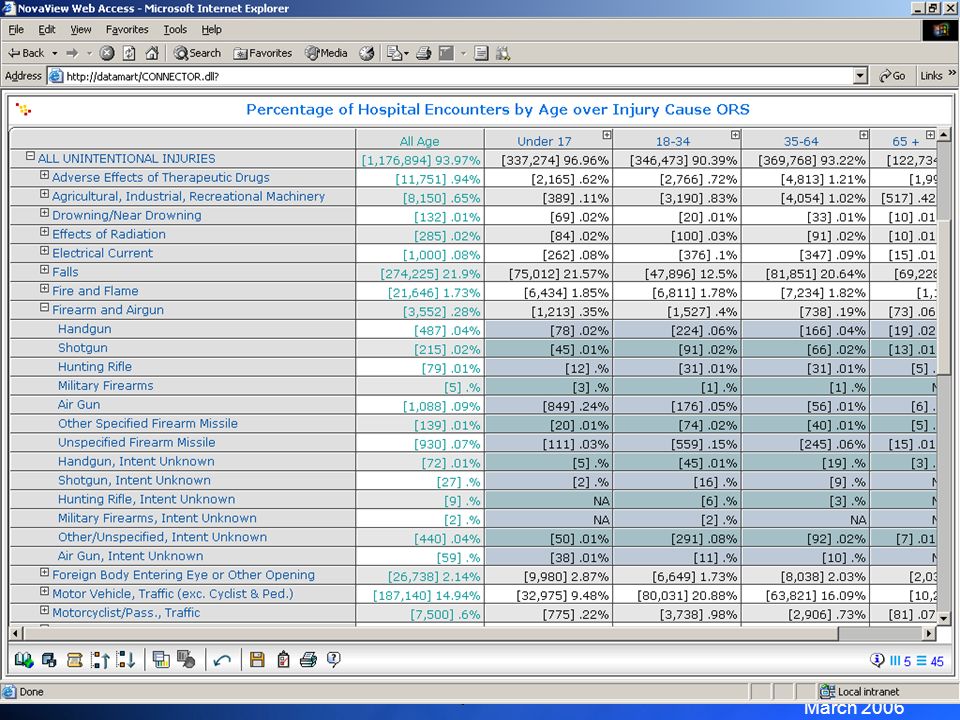Open the Tools menu
960x720 pixels.
click(175, 29)
